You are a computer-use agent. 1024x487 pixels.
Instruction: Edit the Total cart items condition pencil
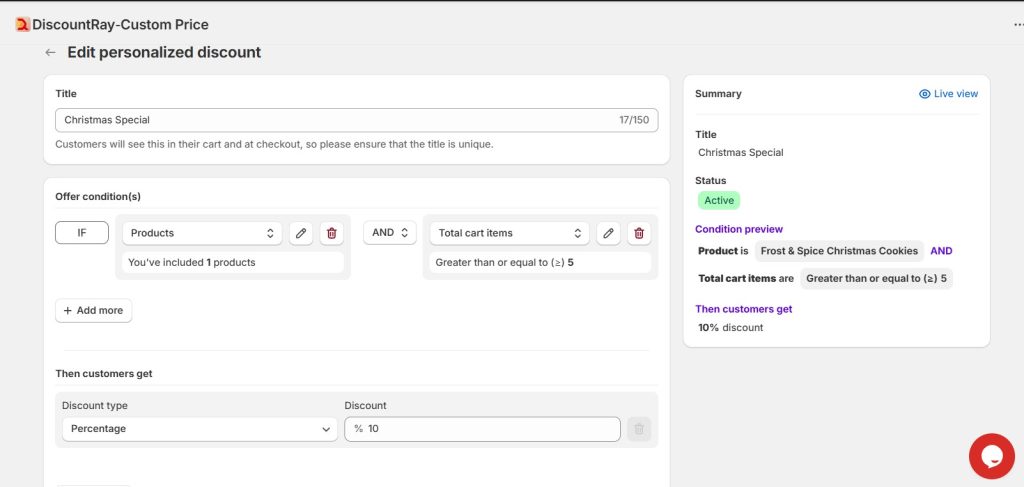(x=608, y=233)
